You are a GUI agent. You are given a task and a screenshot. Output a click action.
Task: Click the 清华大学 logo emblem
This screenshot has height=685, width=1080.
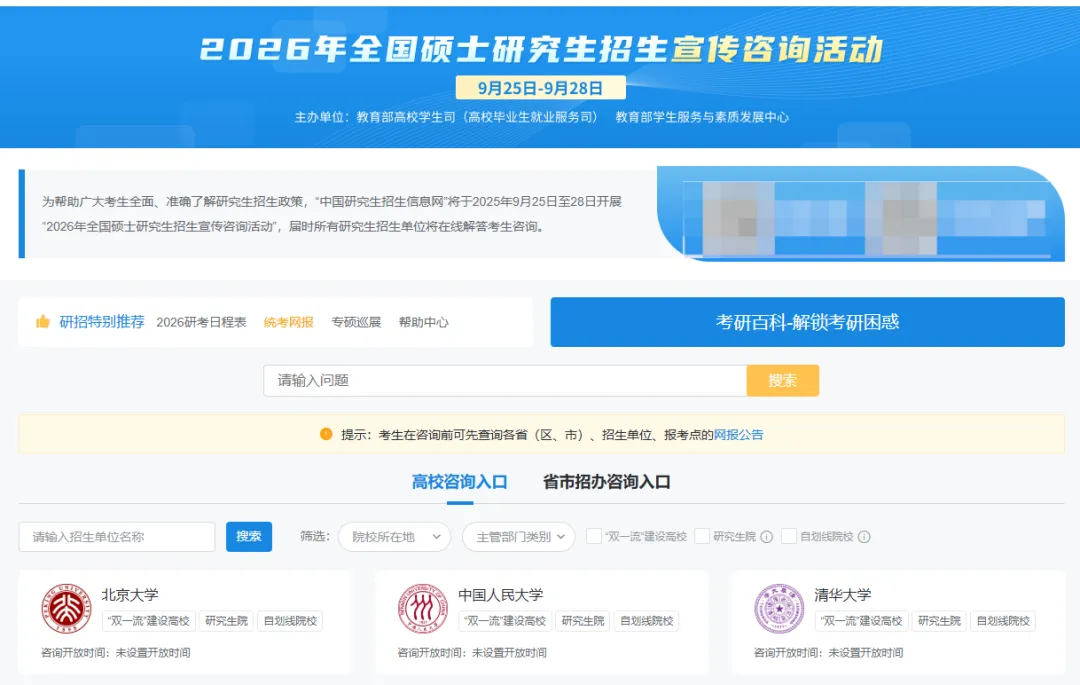coord(779,609)
